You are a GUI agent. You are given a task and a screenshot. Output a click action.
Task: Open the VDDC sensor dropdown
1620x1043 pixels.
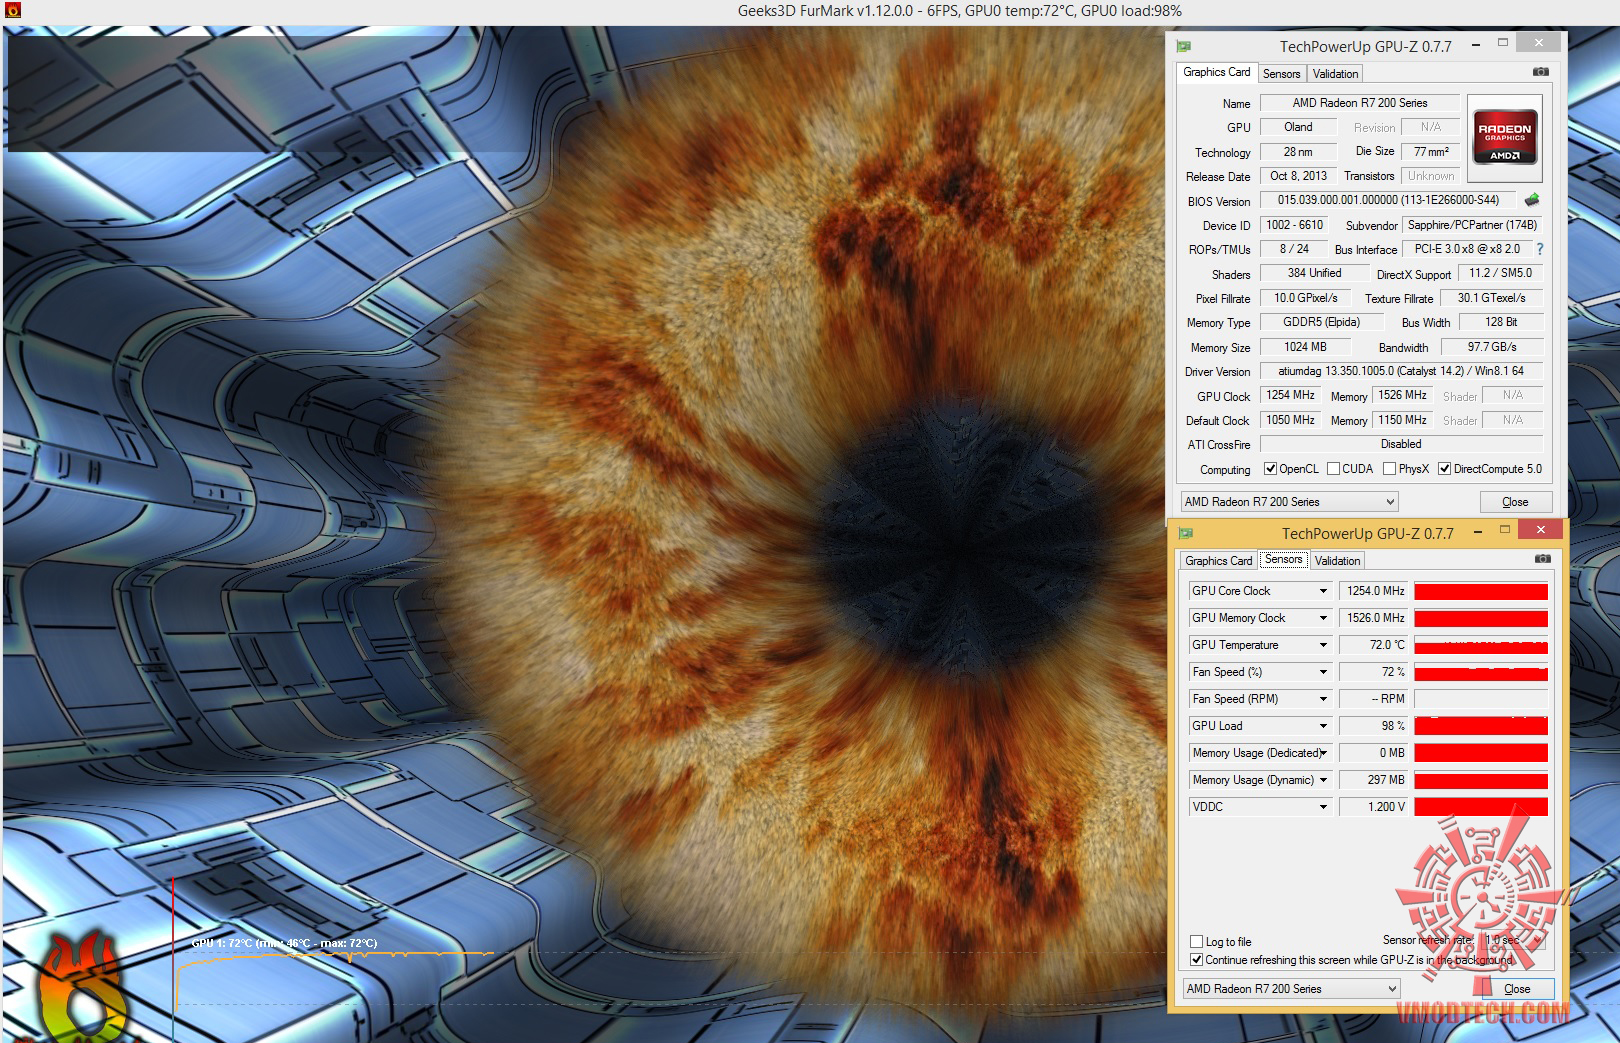click(1323, 807)
